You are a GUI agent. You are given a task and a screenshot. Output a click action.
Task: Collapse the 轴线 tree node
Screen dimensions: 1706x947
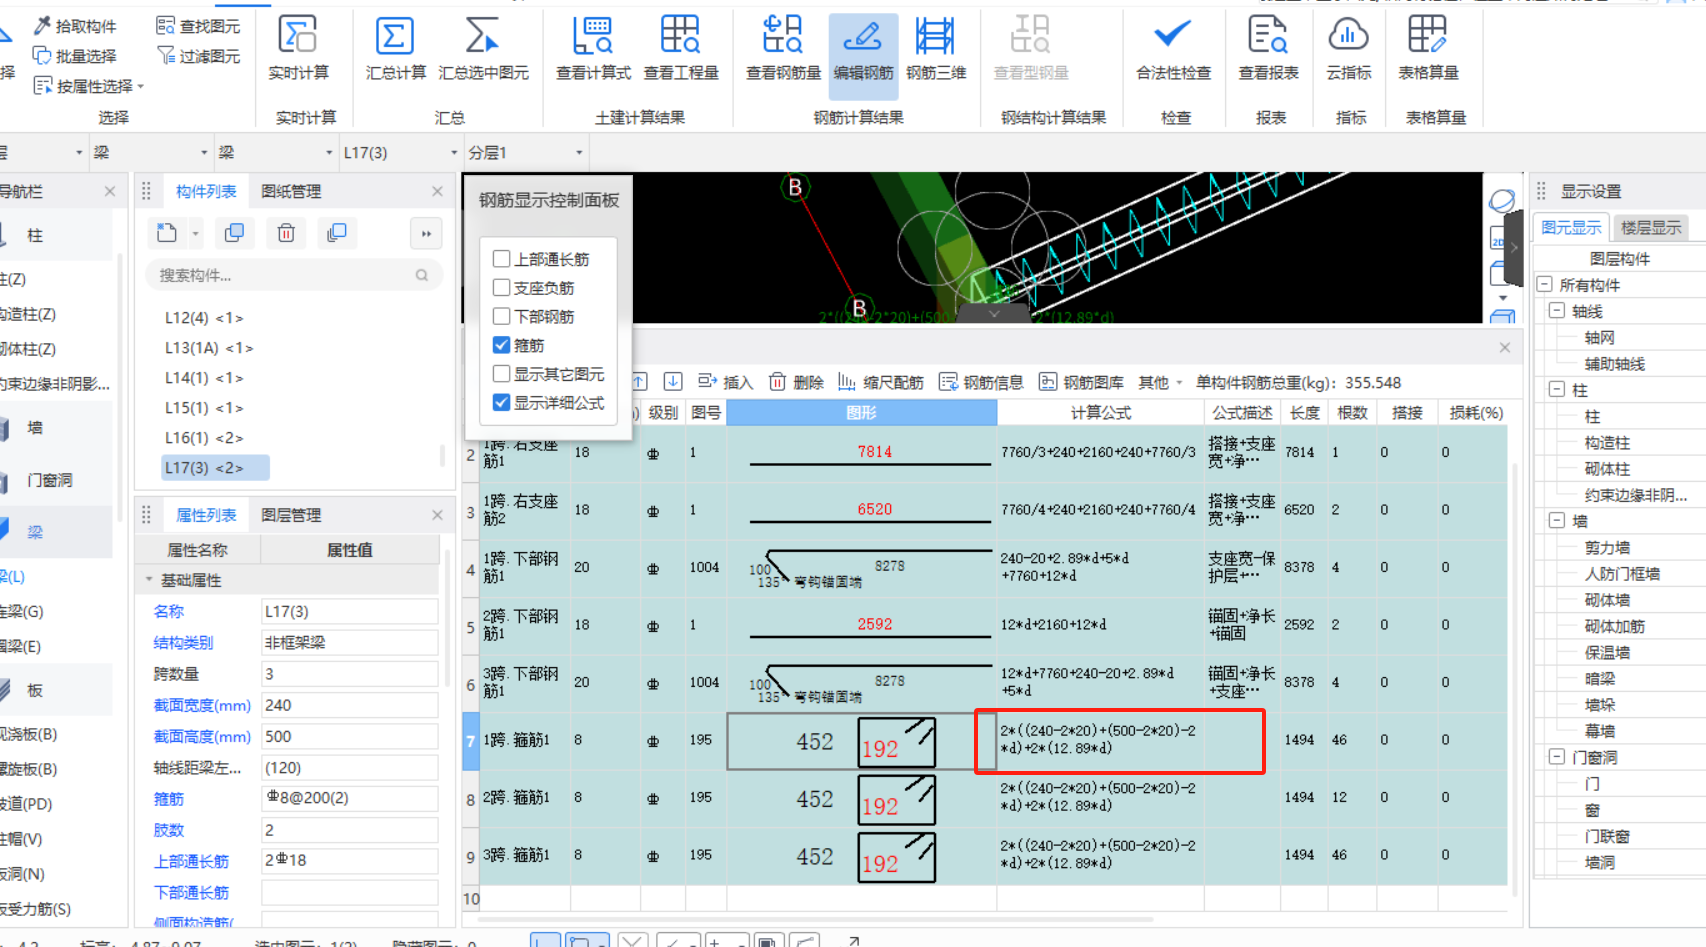(1557, 311)
